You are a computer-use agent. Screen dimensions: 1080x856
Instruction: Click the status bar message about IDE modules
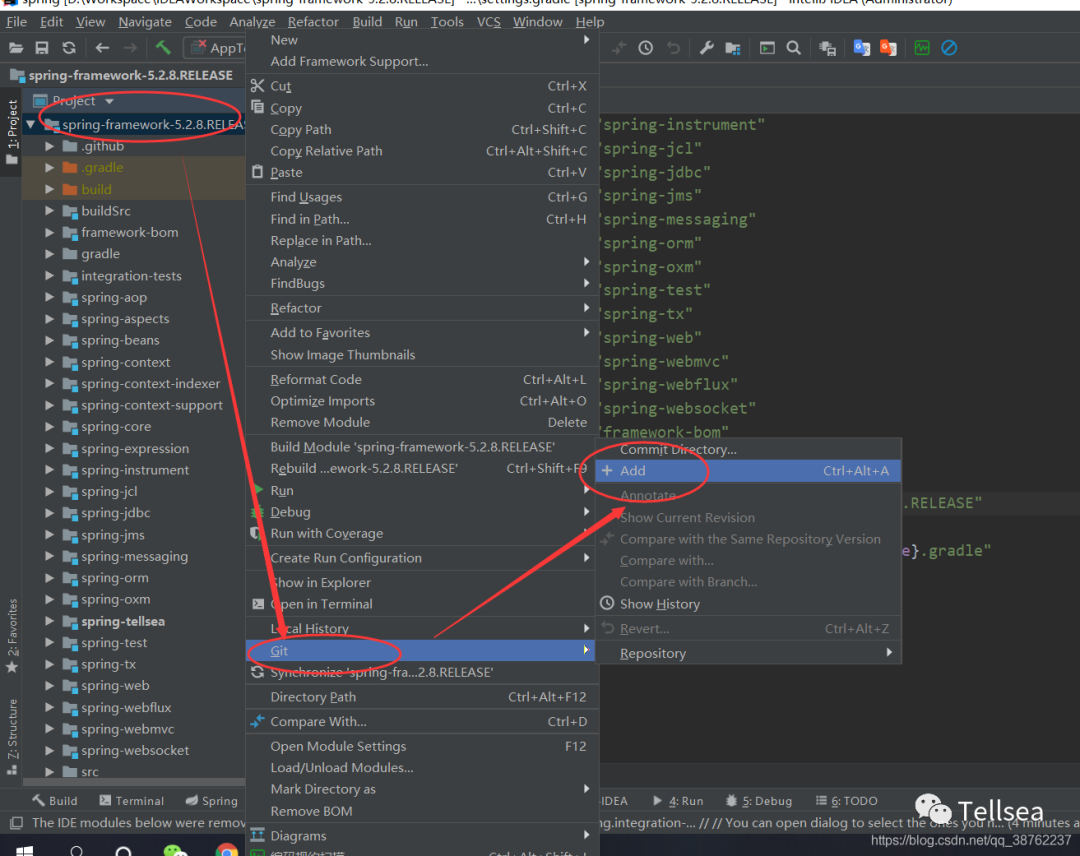click(138, 822)
